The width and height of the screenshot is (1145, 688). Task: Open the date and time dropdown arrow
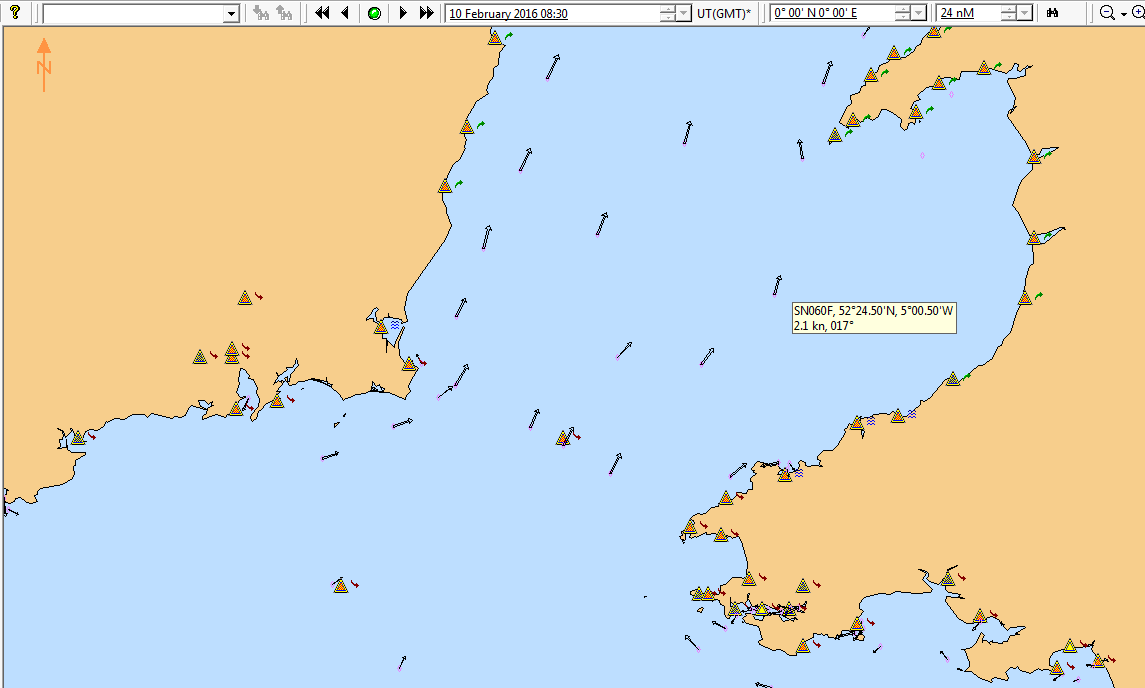click(x=683, y=14)
